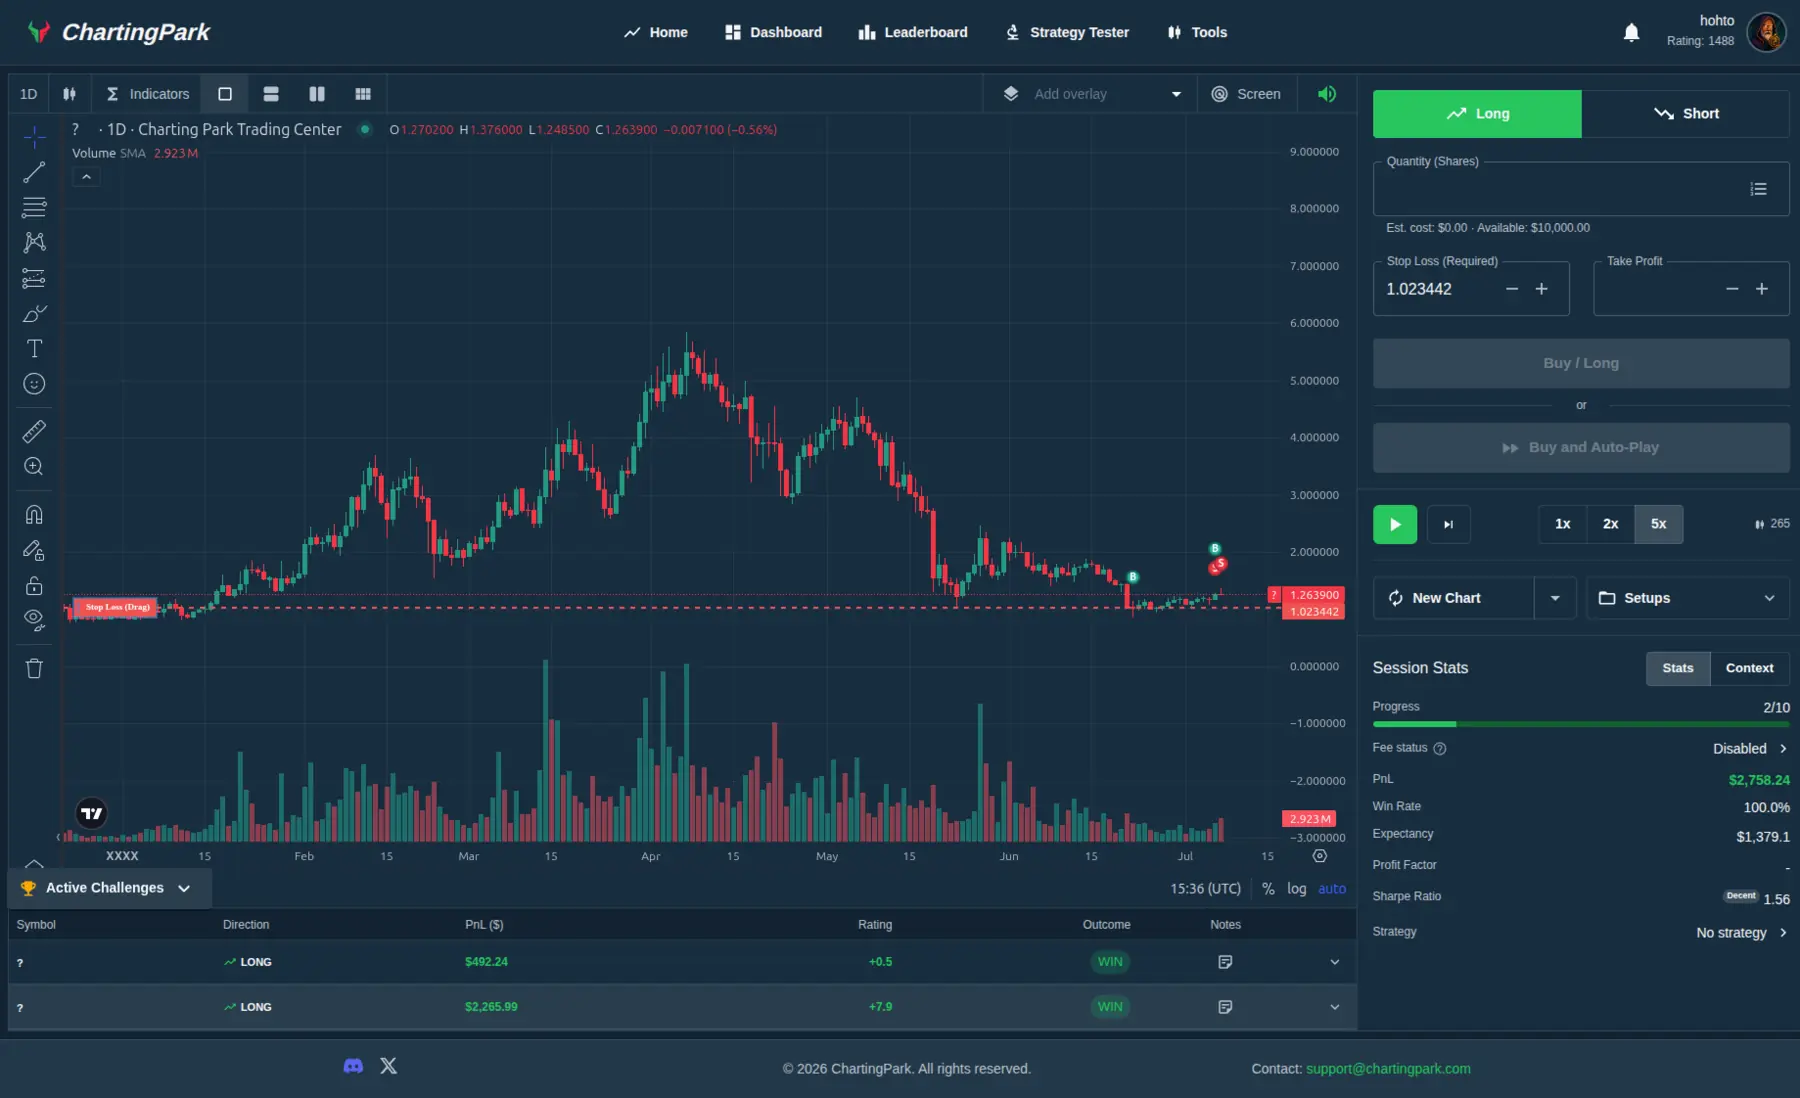Open the quantity presets list icon
The image size is (1800, 1098).
(1758, 189)
